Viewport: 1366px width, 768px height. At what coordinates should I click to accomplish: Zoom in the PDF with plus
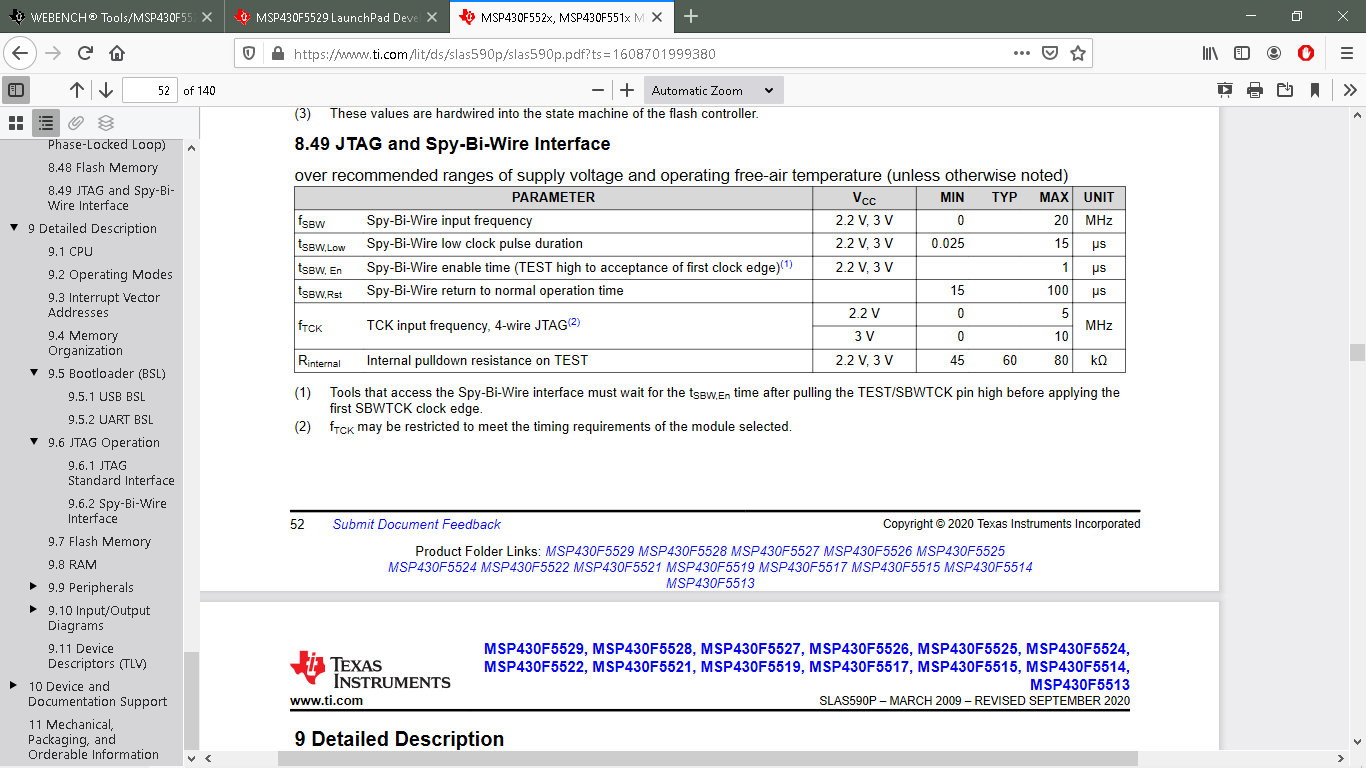627,90
